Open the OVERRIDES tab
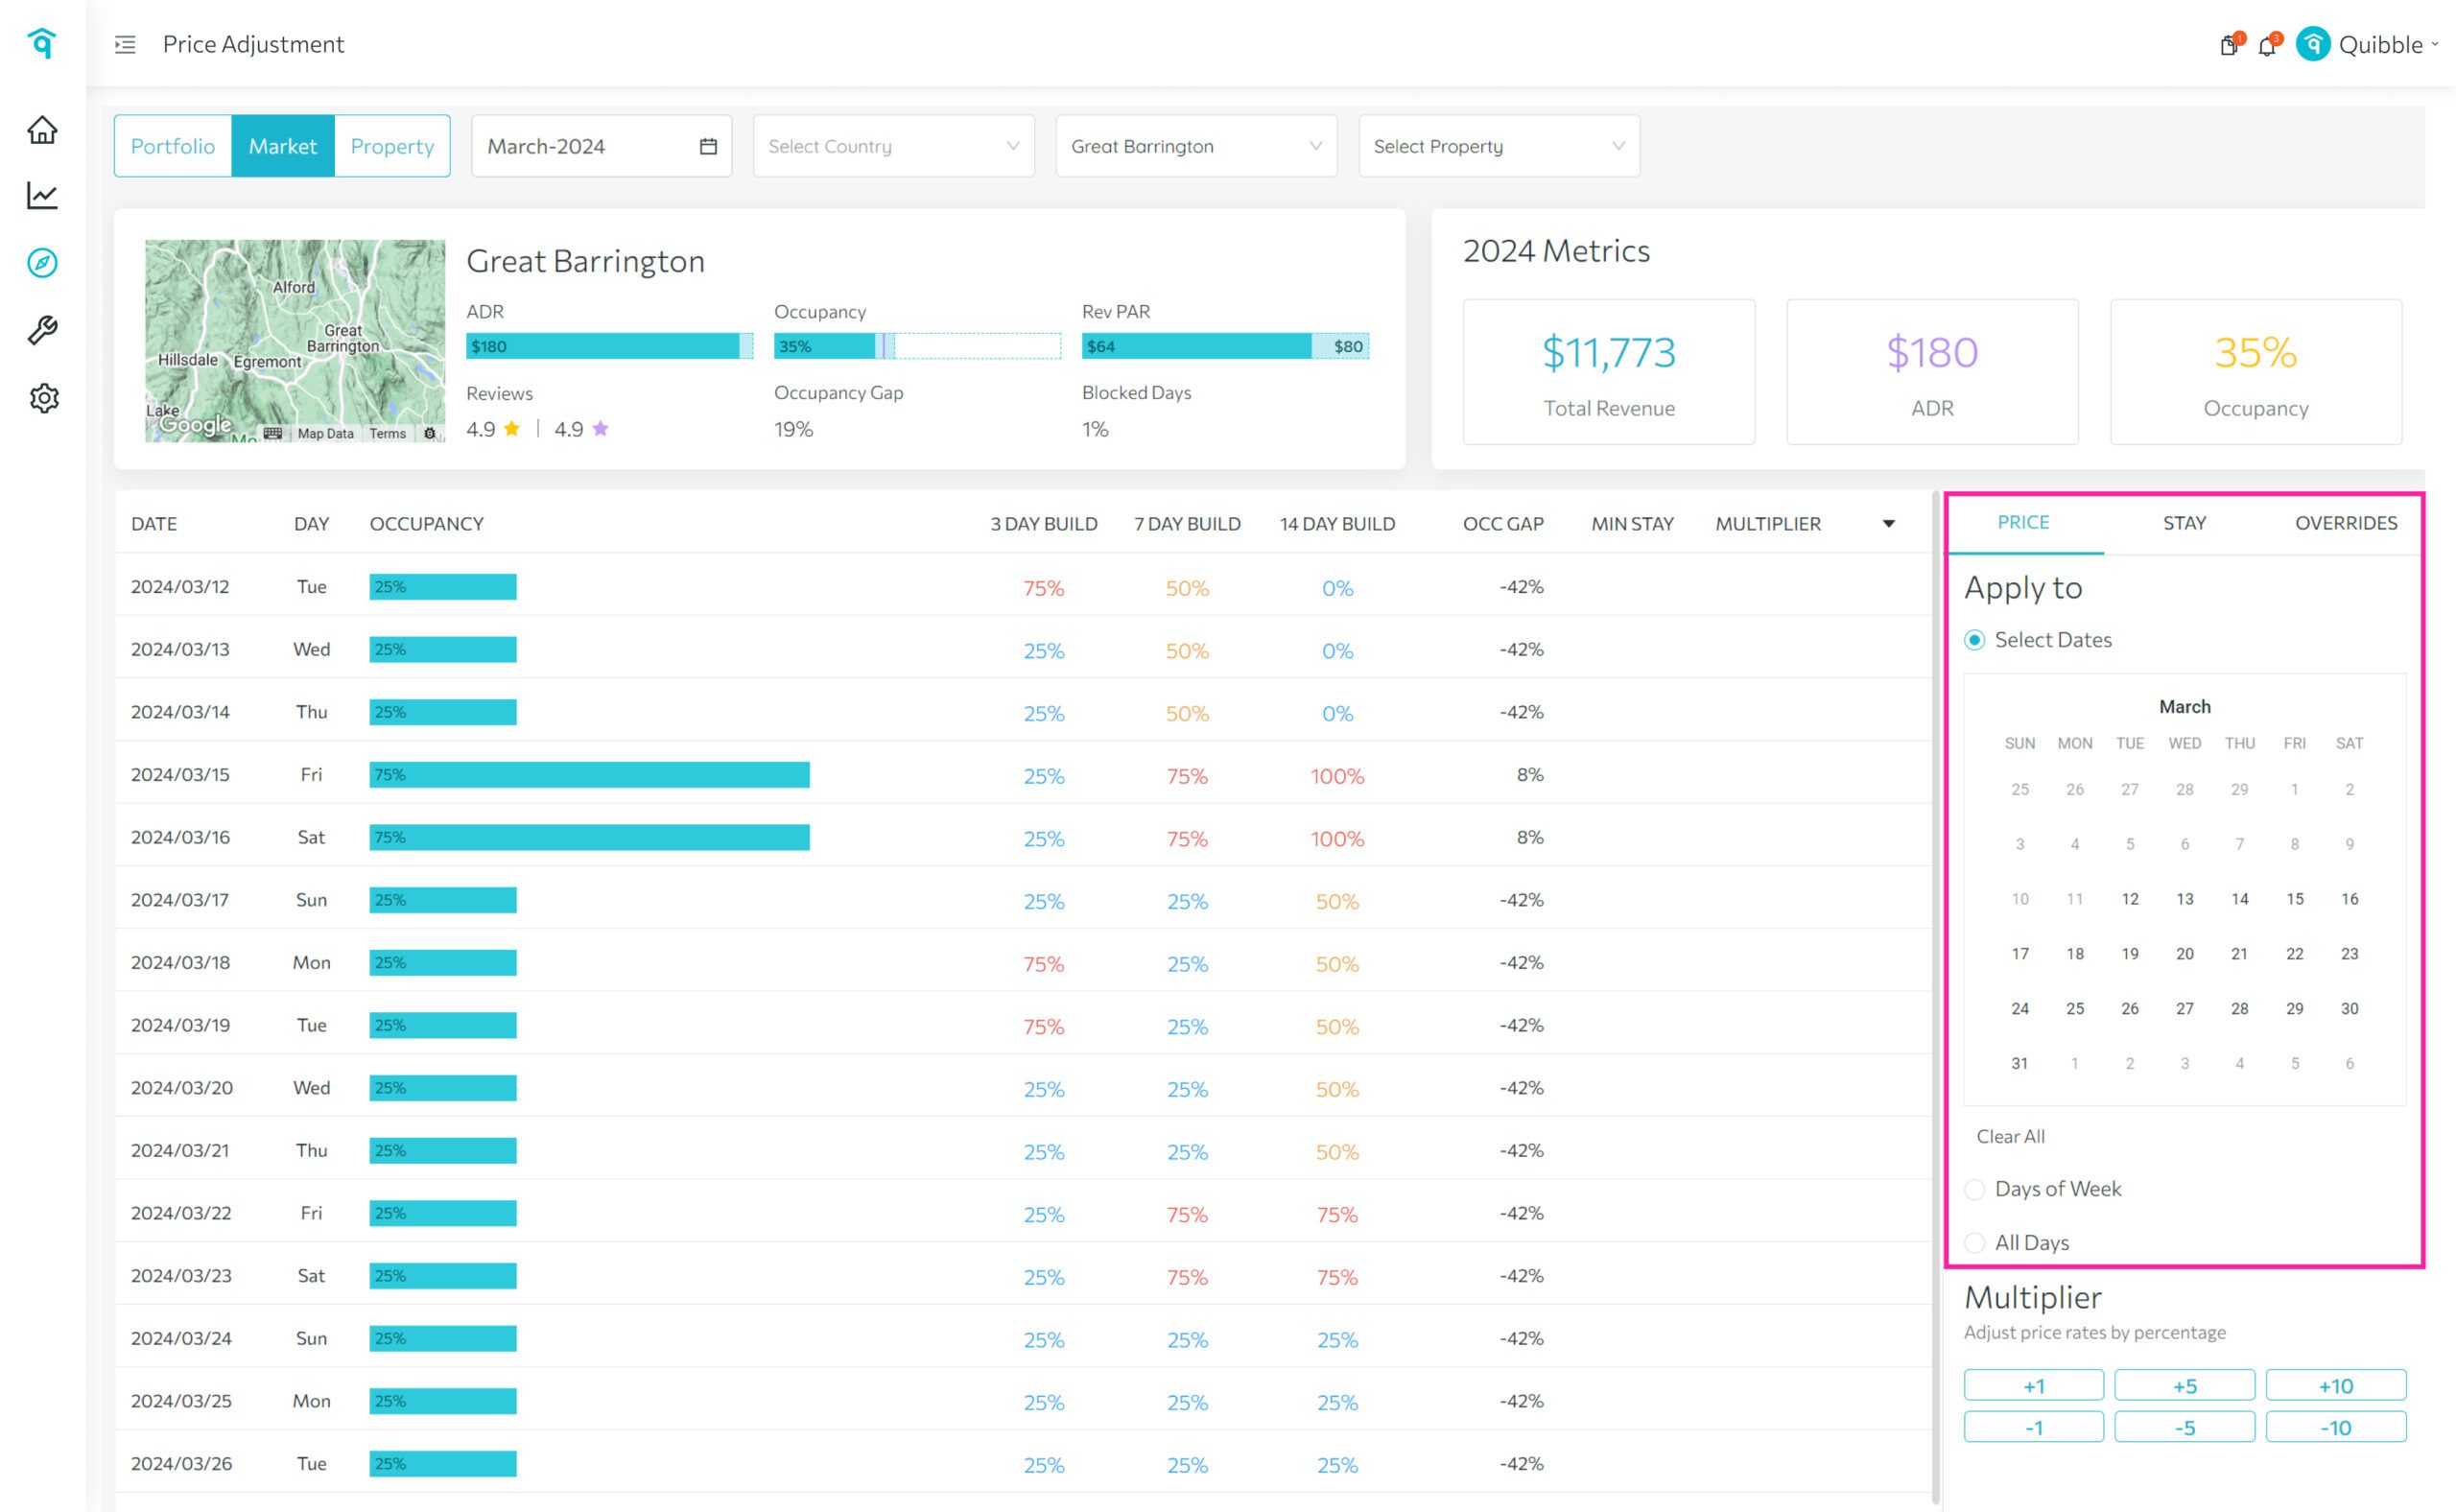 coord(2345,523)
